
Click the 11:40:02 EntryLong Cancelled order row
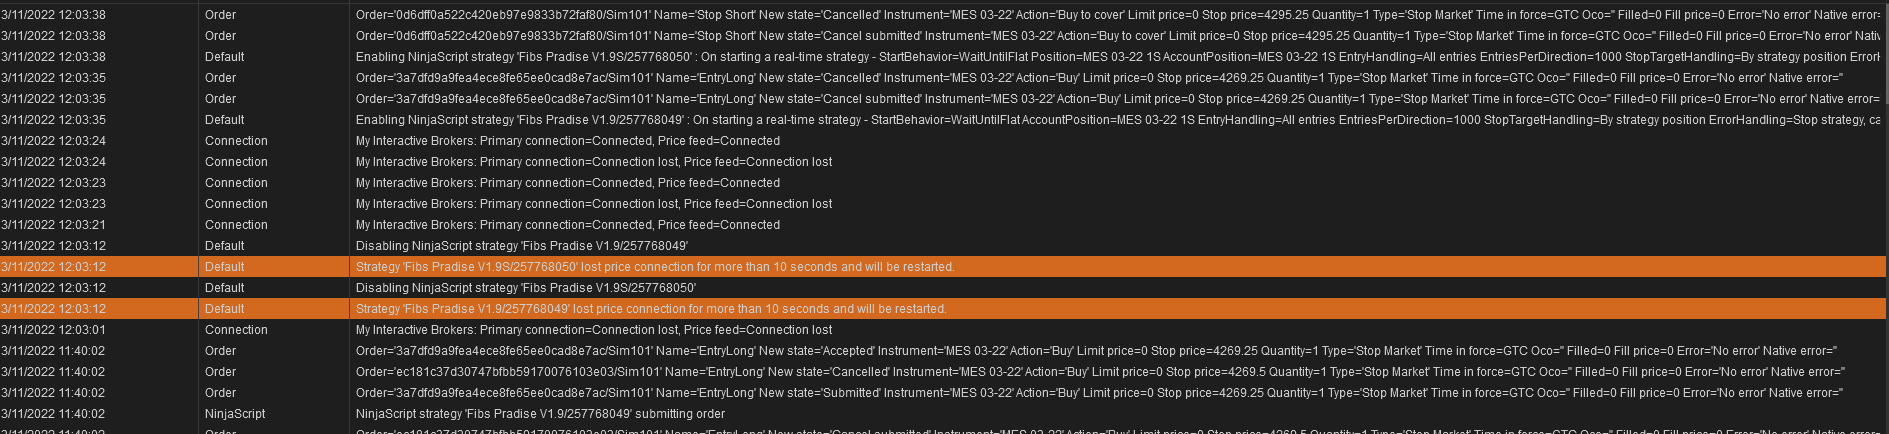[700, 372]
